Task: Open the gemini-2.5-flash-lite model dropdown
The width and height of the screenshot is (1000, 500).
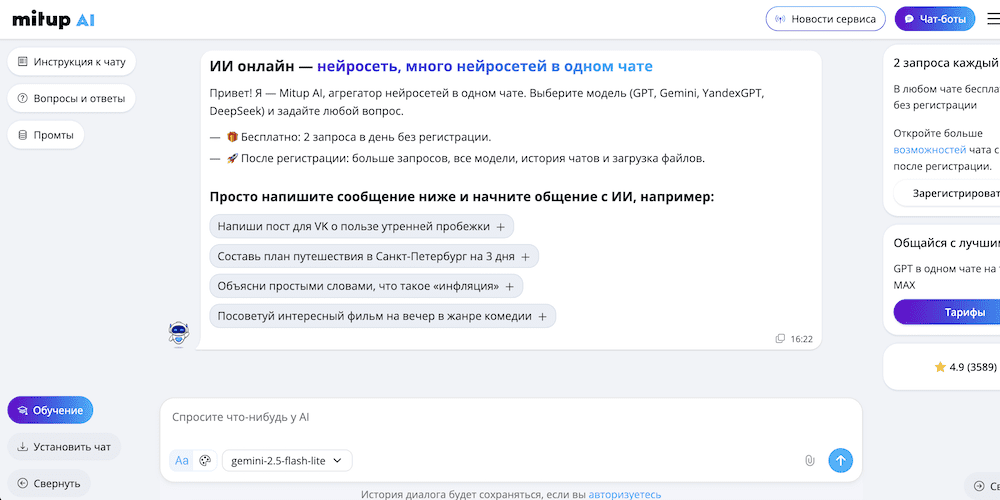Action: [287, 460]
